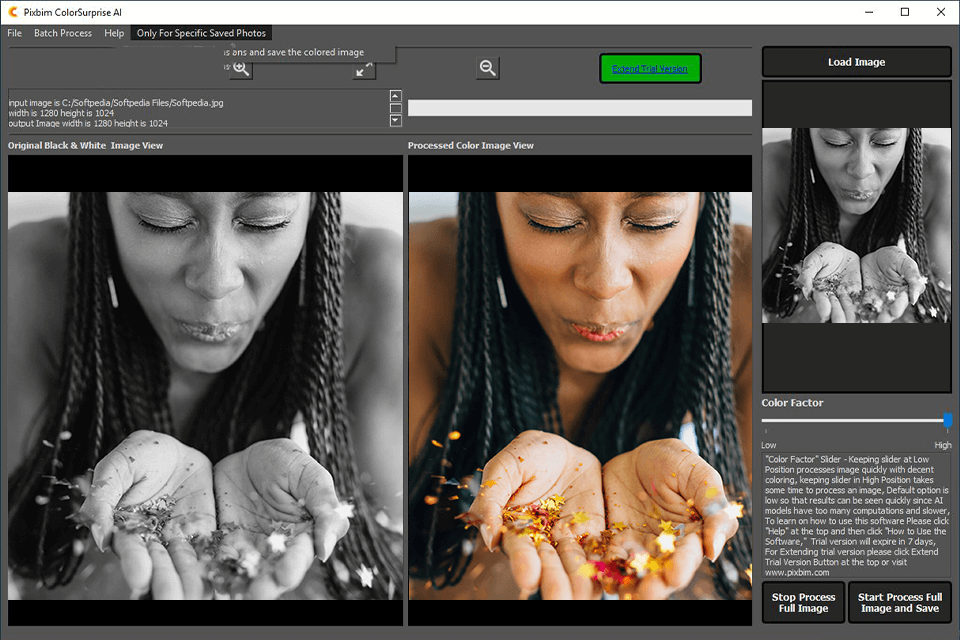Click the 'High' slider label

(943, 445)
